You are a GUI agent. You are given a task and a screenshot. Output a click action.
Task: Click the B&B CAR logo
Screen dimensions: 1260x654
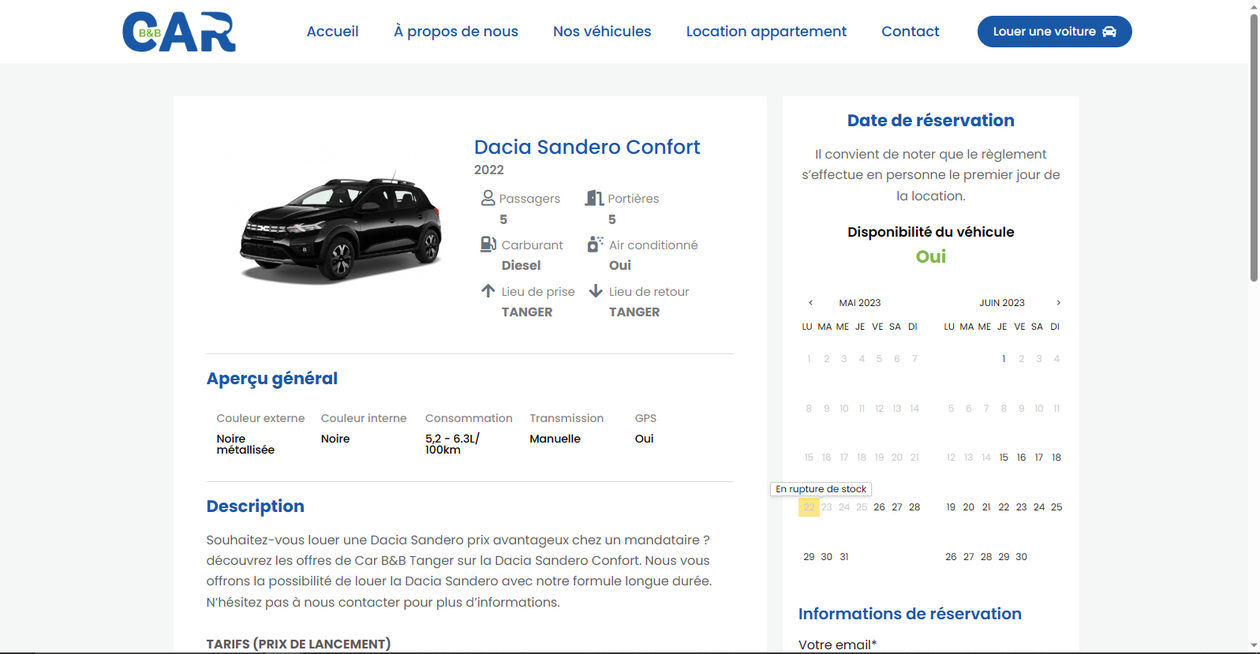click(179, 32)
